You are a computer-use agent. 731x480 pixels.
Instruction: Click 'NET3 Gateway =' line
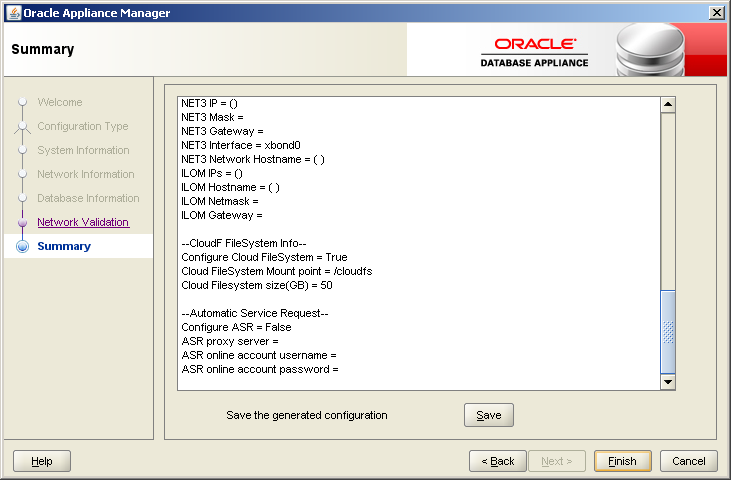tap(222, 131)
